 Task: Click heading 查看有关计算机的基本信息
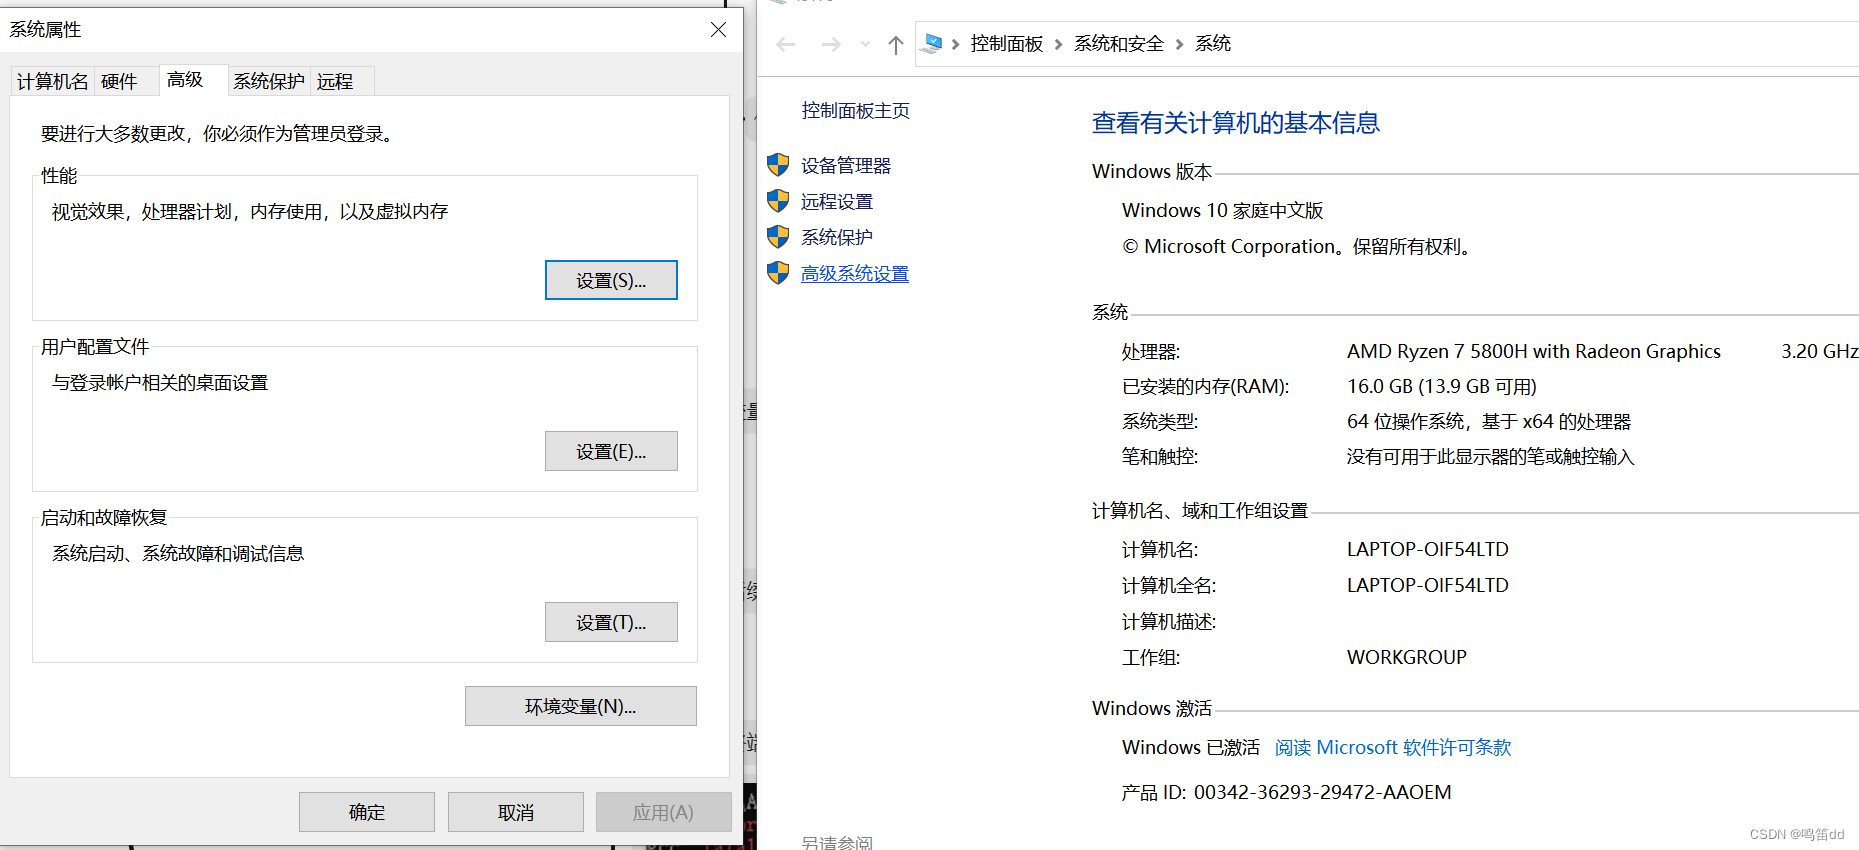click(x=1236, y=123)
